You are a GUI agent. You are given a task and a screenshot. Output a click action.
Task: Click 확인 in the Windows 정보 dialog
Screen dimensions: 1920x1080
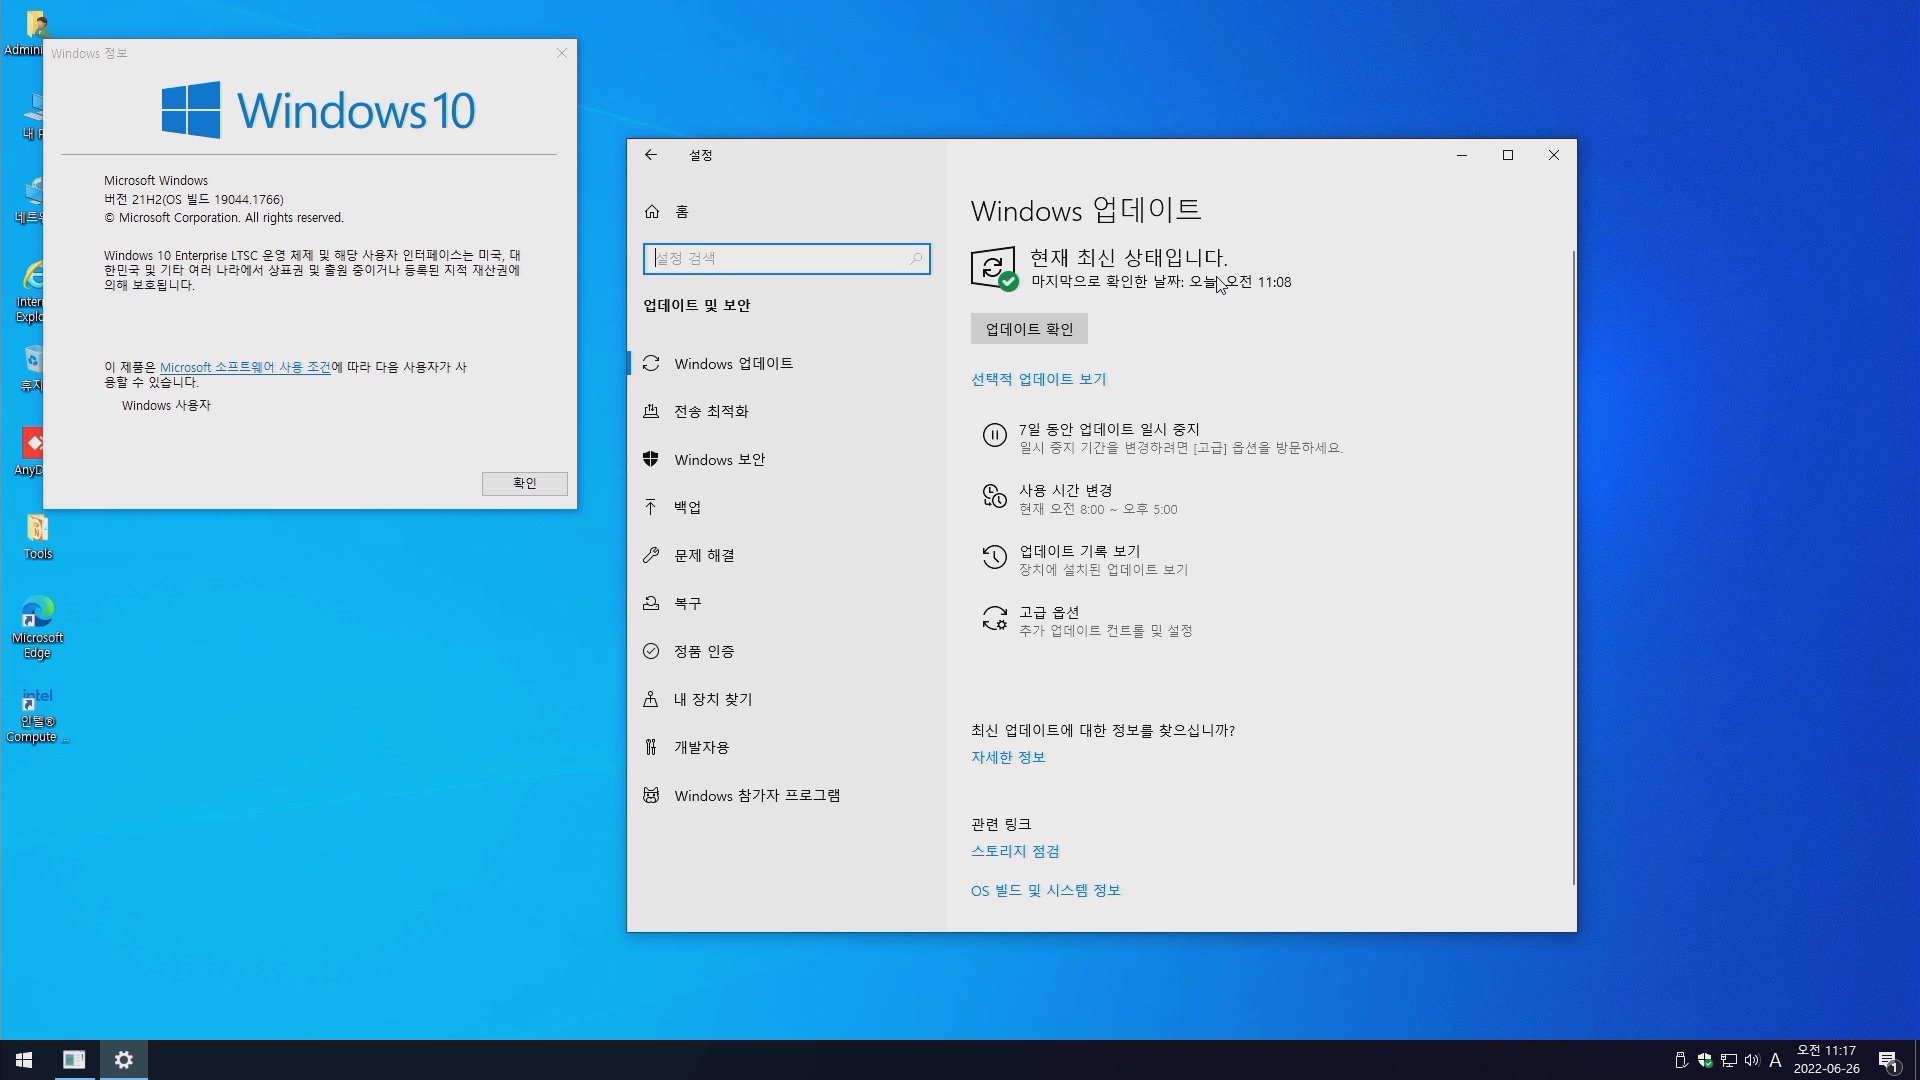coord(525,484)
